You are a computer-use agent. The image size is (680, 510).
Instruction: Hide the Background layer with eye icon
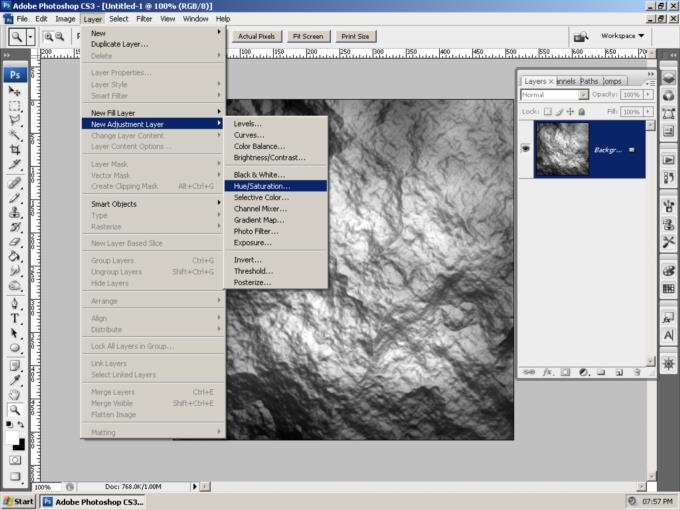point(526,149)
